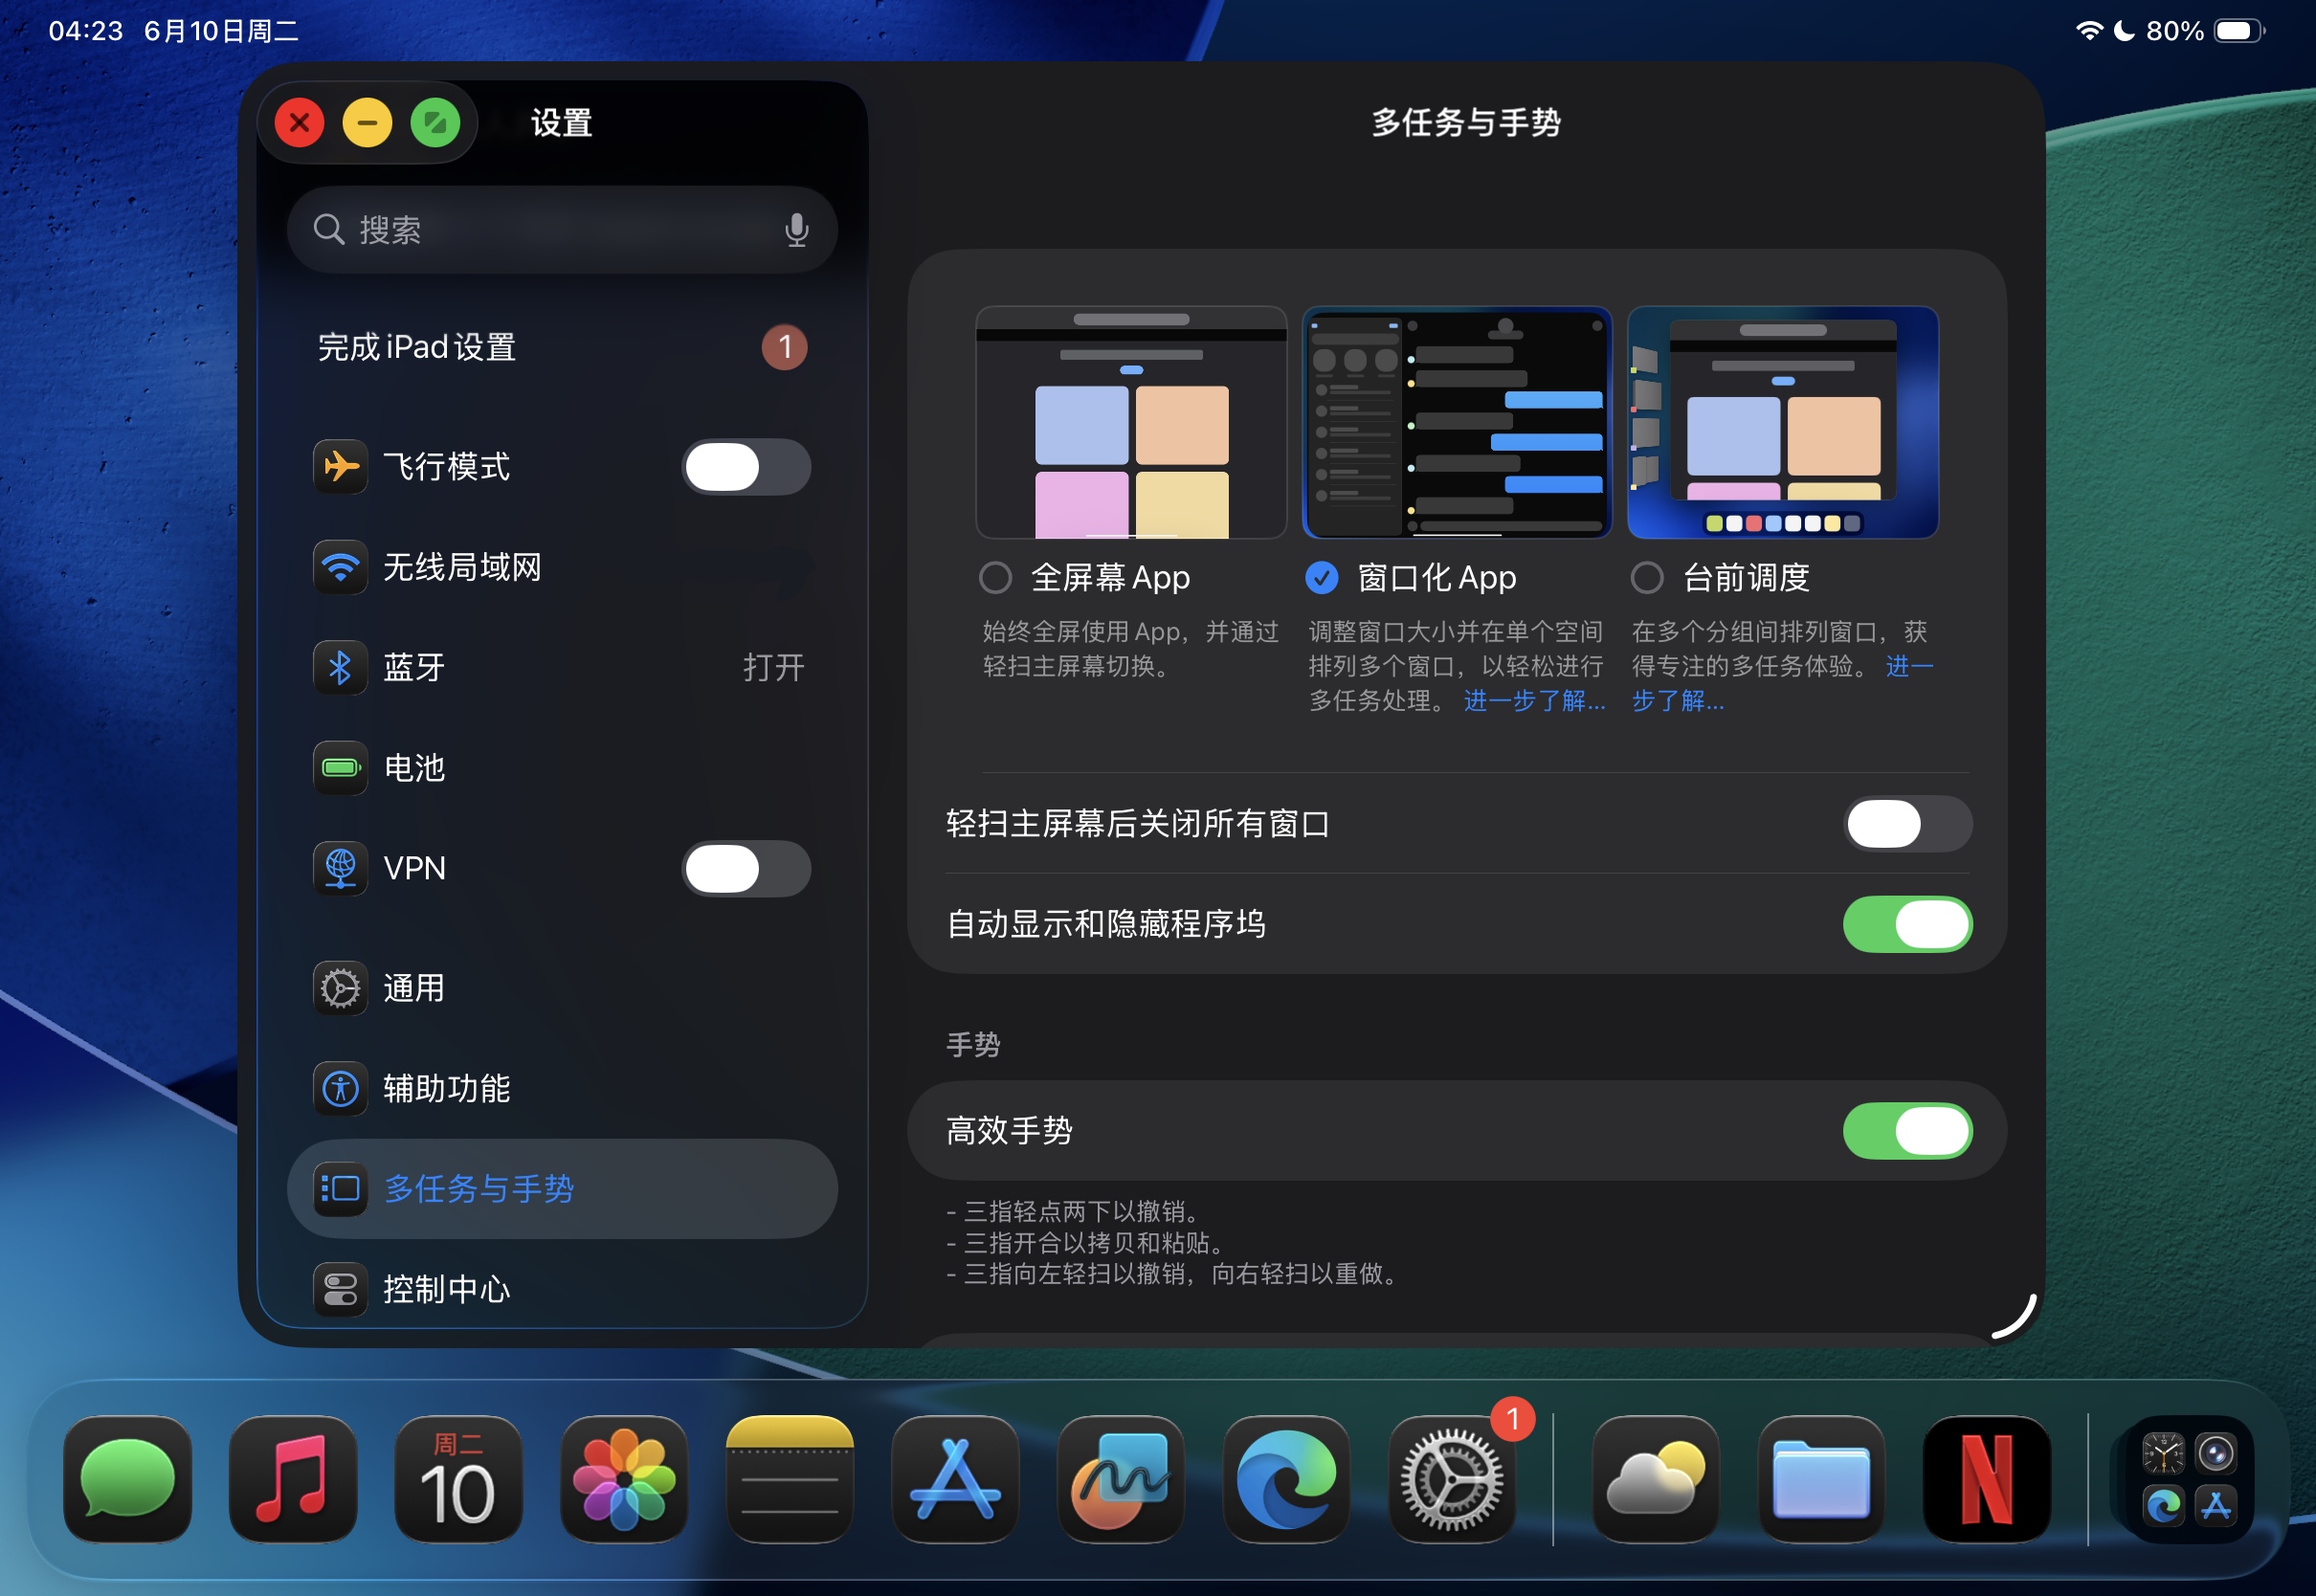Choose the 台前调度 radio option
Viewport: 2316px width, 1596px height.
click(1647, 577)
